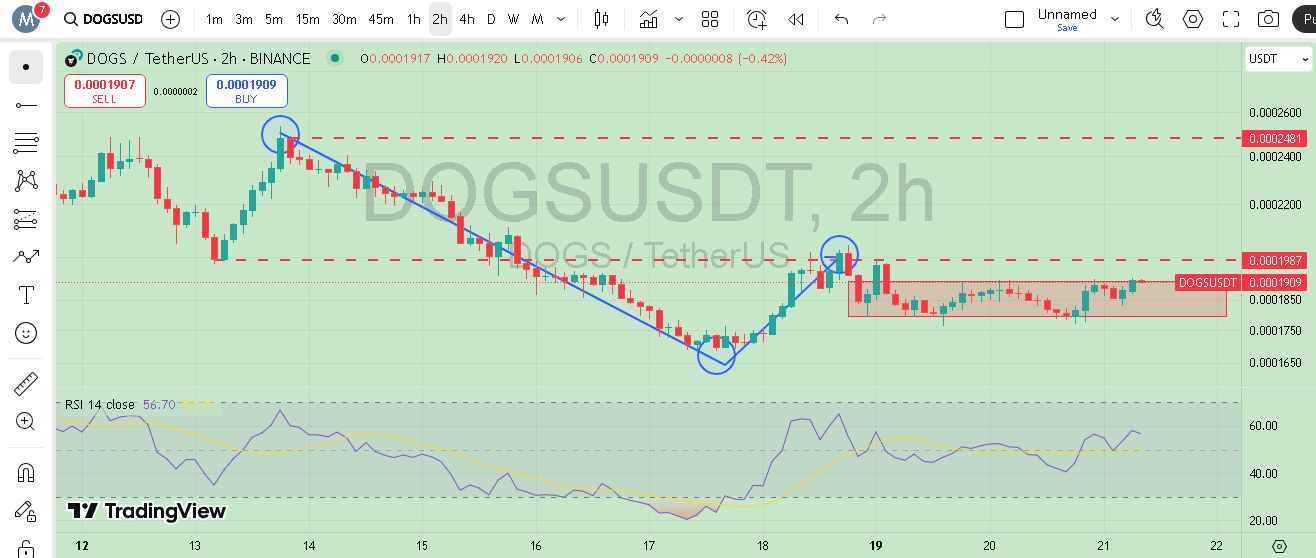Click the DOGS / TetherUS symbol title
The width and height of the screenshot is (1316, 558).
point(198,59)
